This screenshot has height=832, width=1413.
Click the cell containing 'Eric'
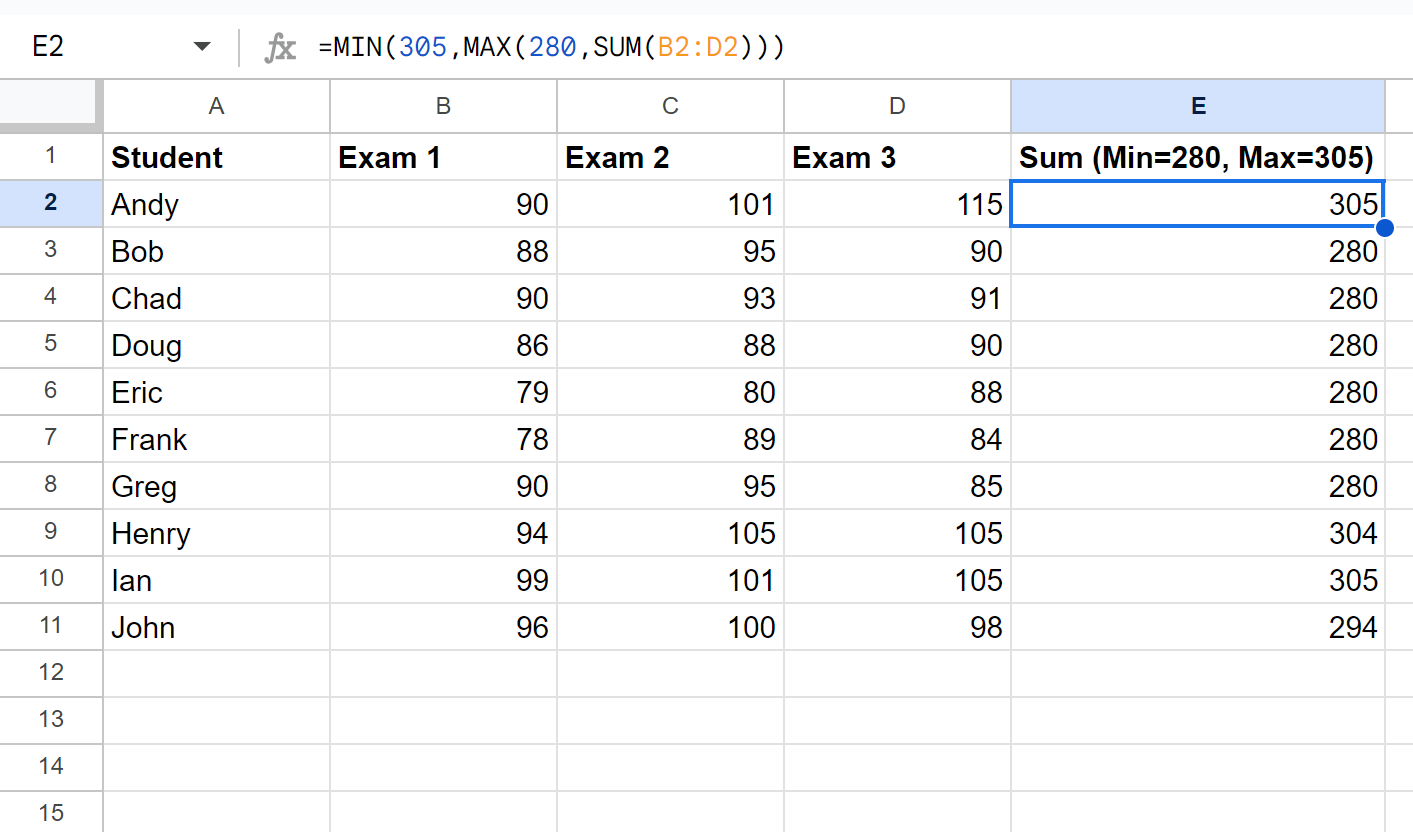click(216, 392)
